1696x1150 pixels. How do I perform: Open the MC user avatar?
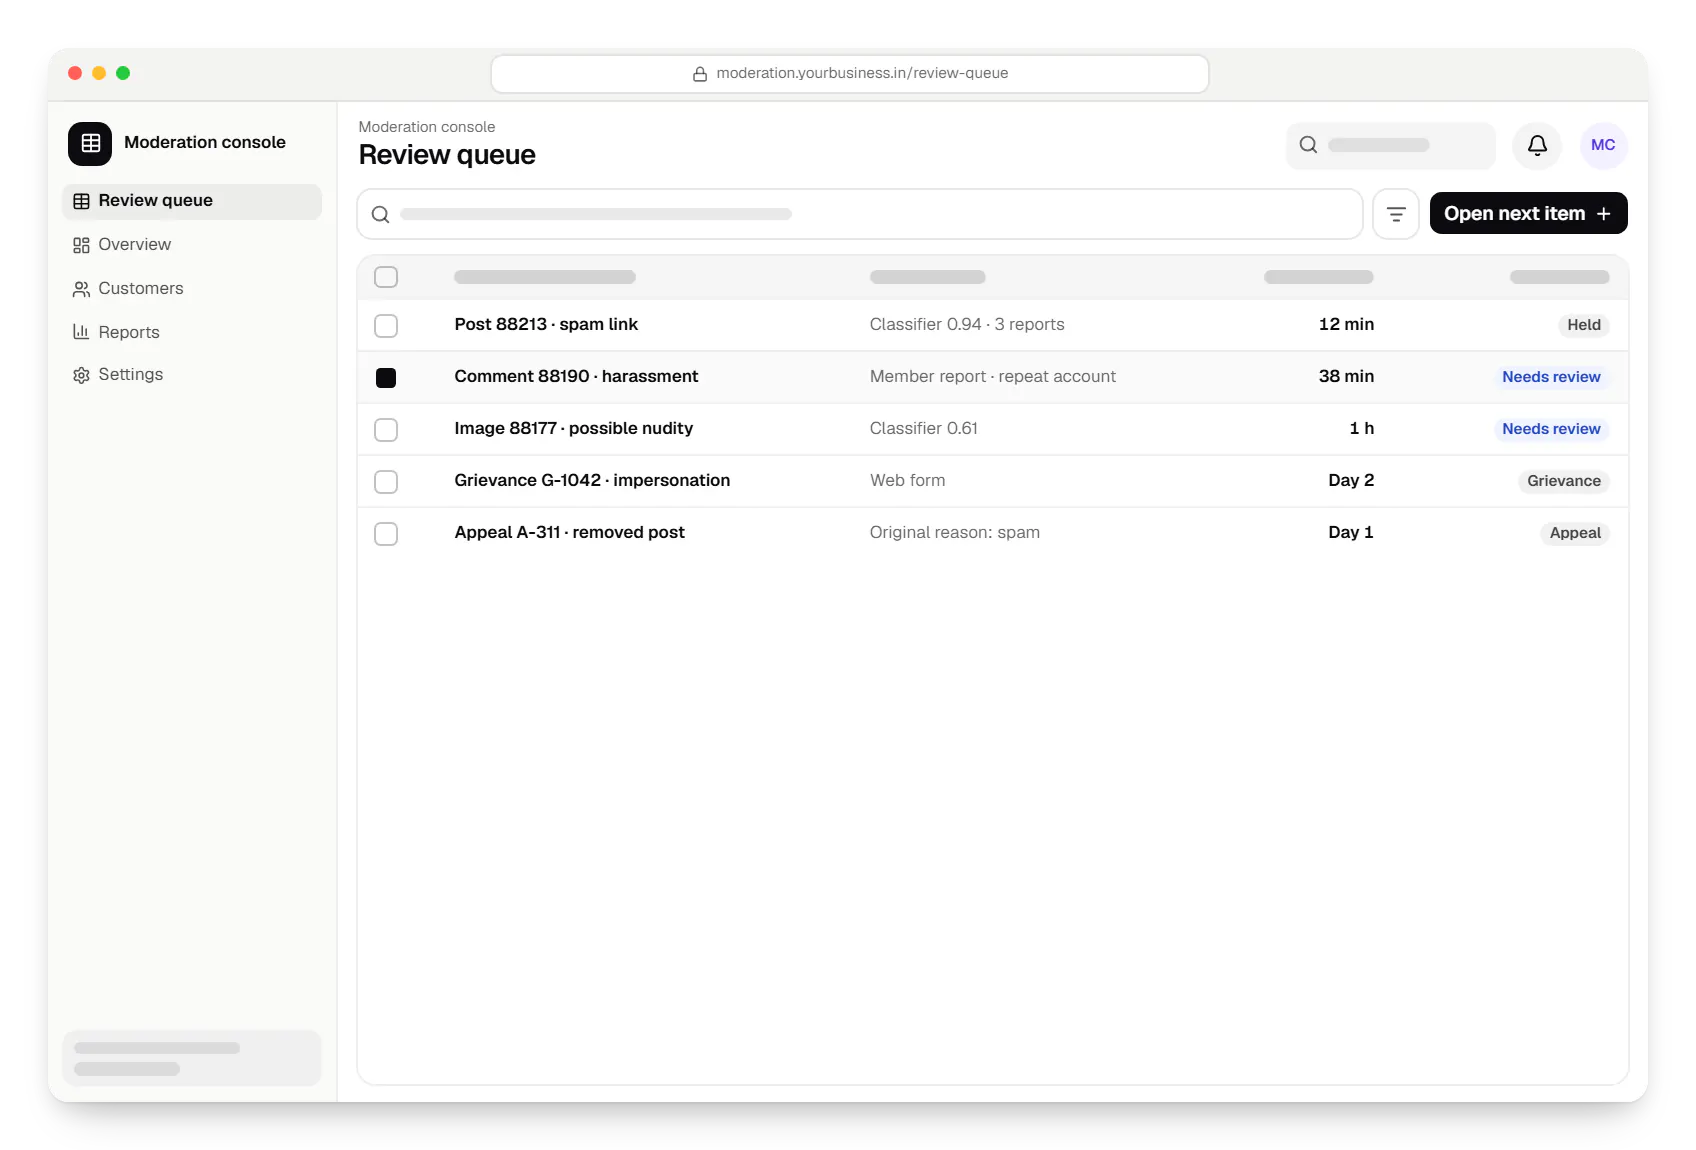[x=1603, y=145]
